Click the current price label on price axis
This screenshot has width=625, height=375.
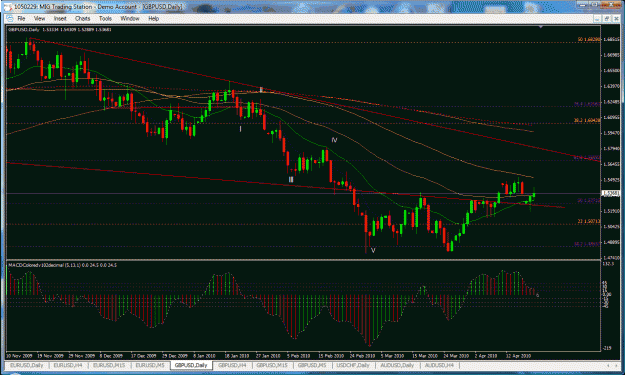[x=611, y=193]
